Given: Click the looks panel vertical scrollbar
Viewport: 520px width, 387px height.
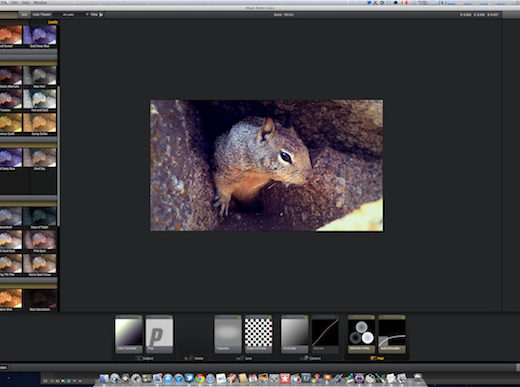Looking at the screenshot, I should tap(59, 156).
